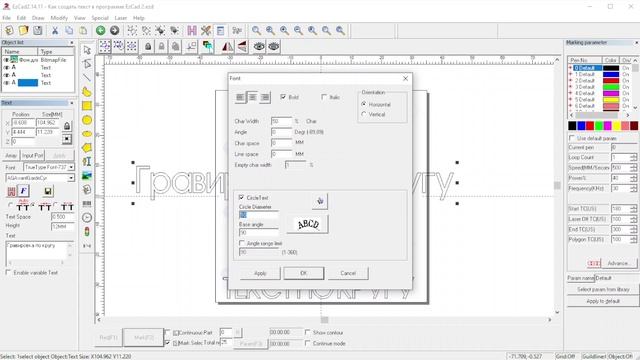The width and height of the screenshot is (640, 360).
Task: Click the Copy icon in toolbar
Action: tap(69, 30)
